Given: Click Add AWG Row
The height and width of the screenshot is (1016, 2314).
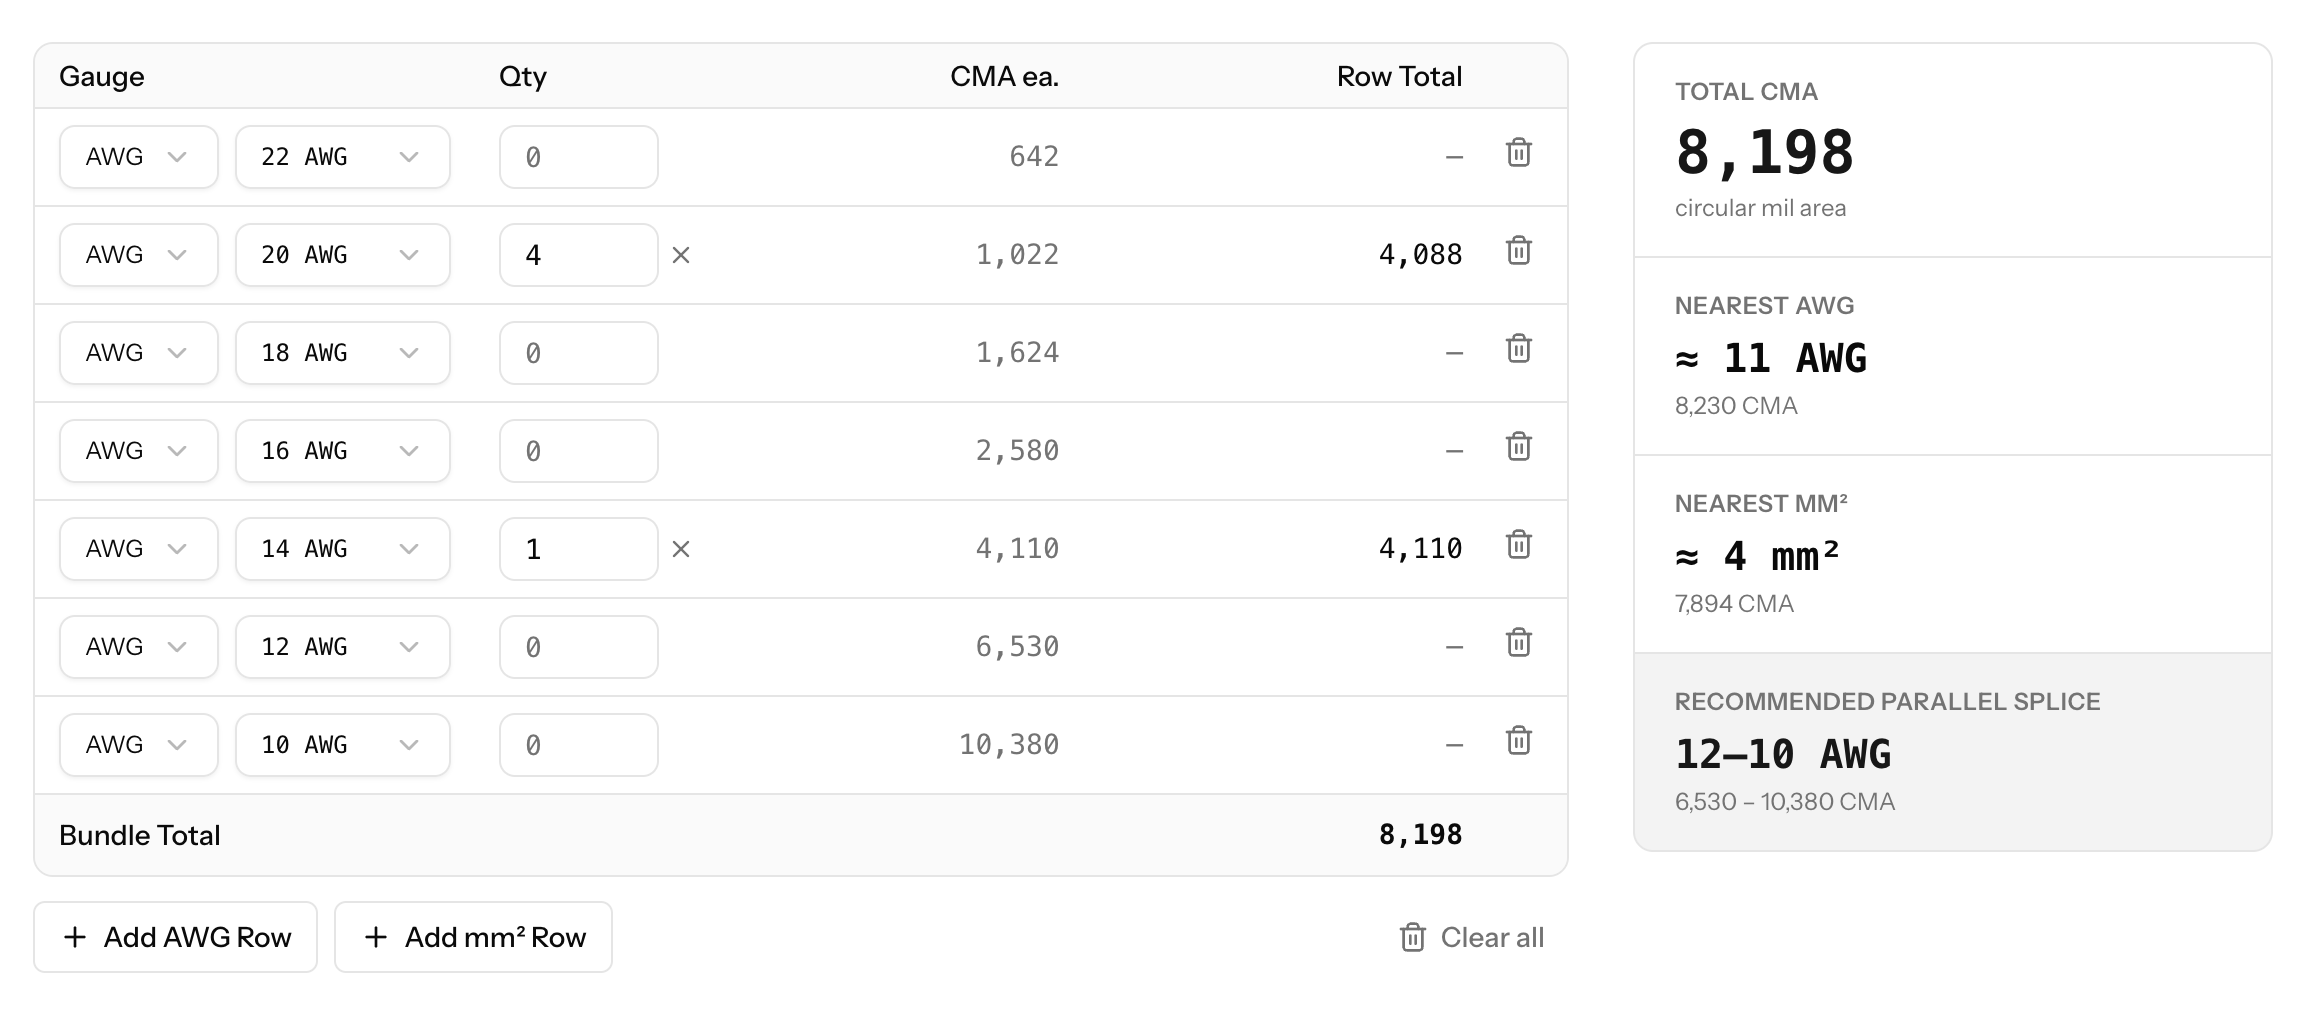Looking at the screenshot, I should click(x=175, y=937).
